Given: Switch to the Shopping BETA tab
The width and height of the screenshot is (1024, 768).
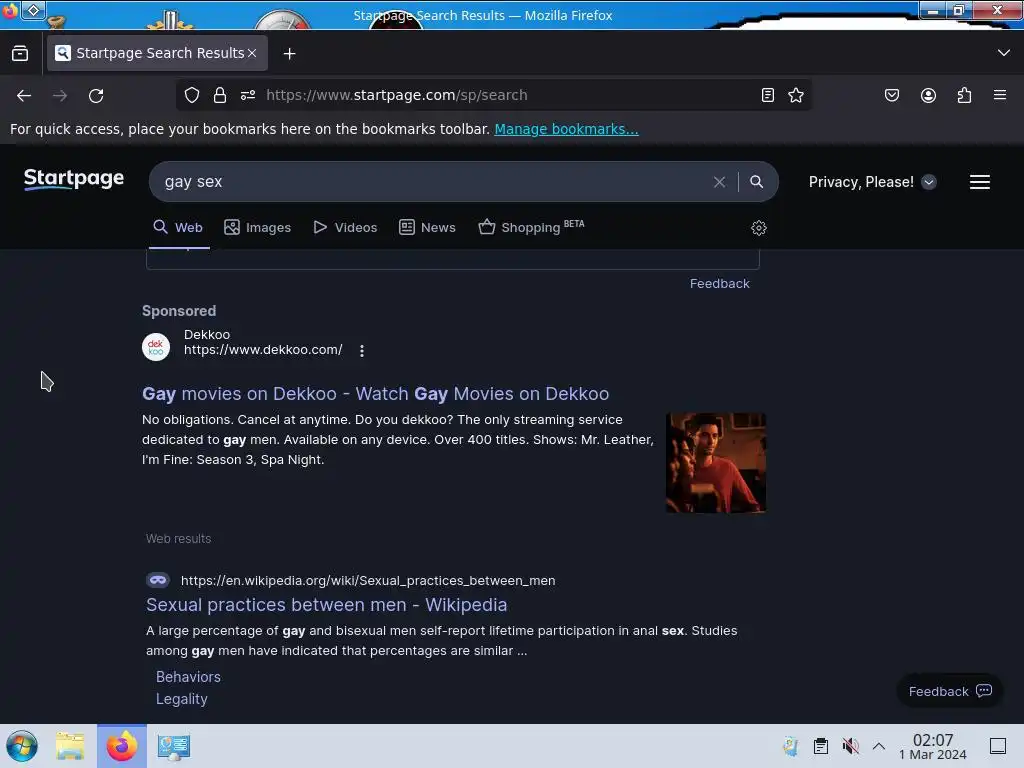Looking at the screenshot, I should tap(531, 227).
